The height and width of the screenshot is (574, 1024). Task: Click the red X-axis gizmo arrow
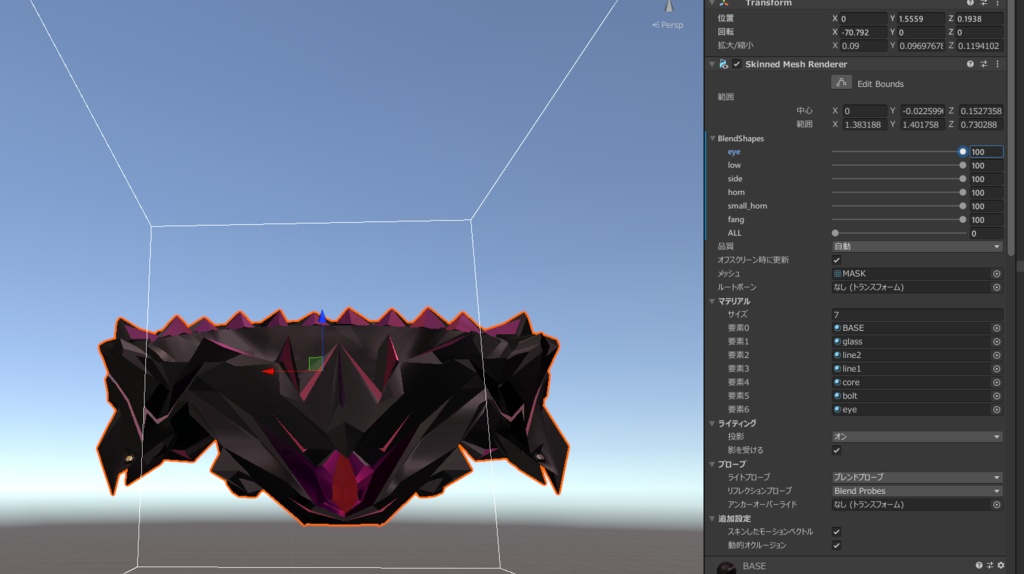coord(268,372)
